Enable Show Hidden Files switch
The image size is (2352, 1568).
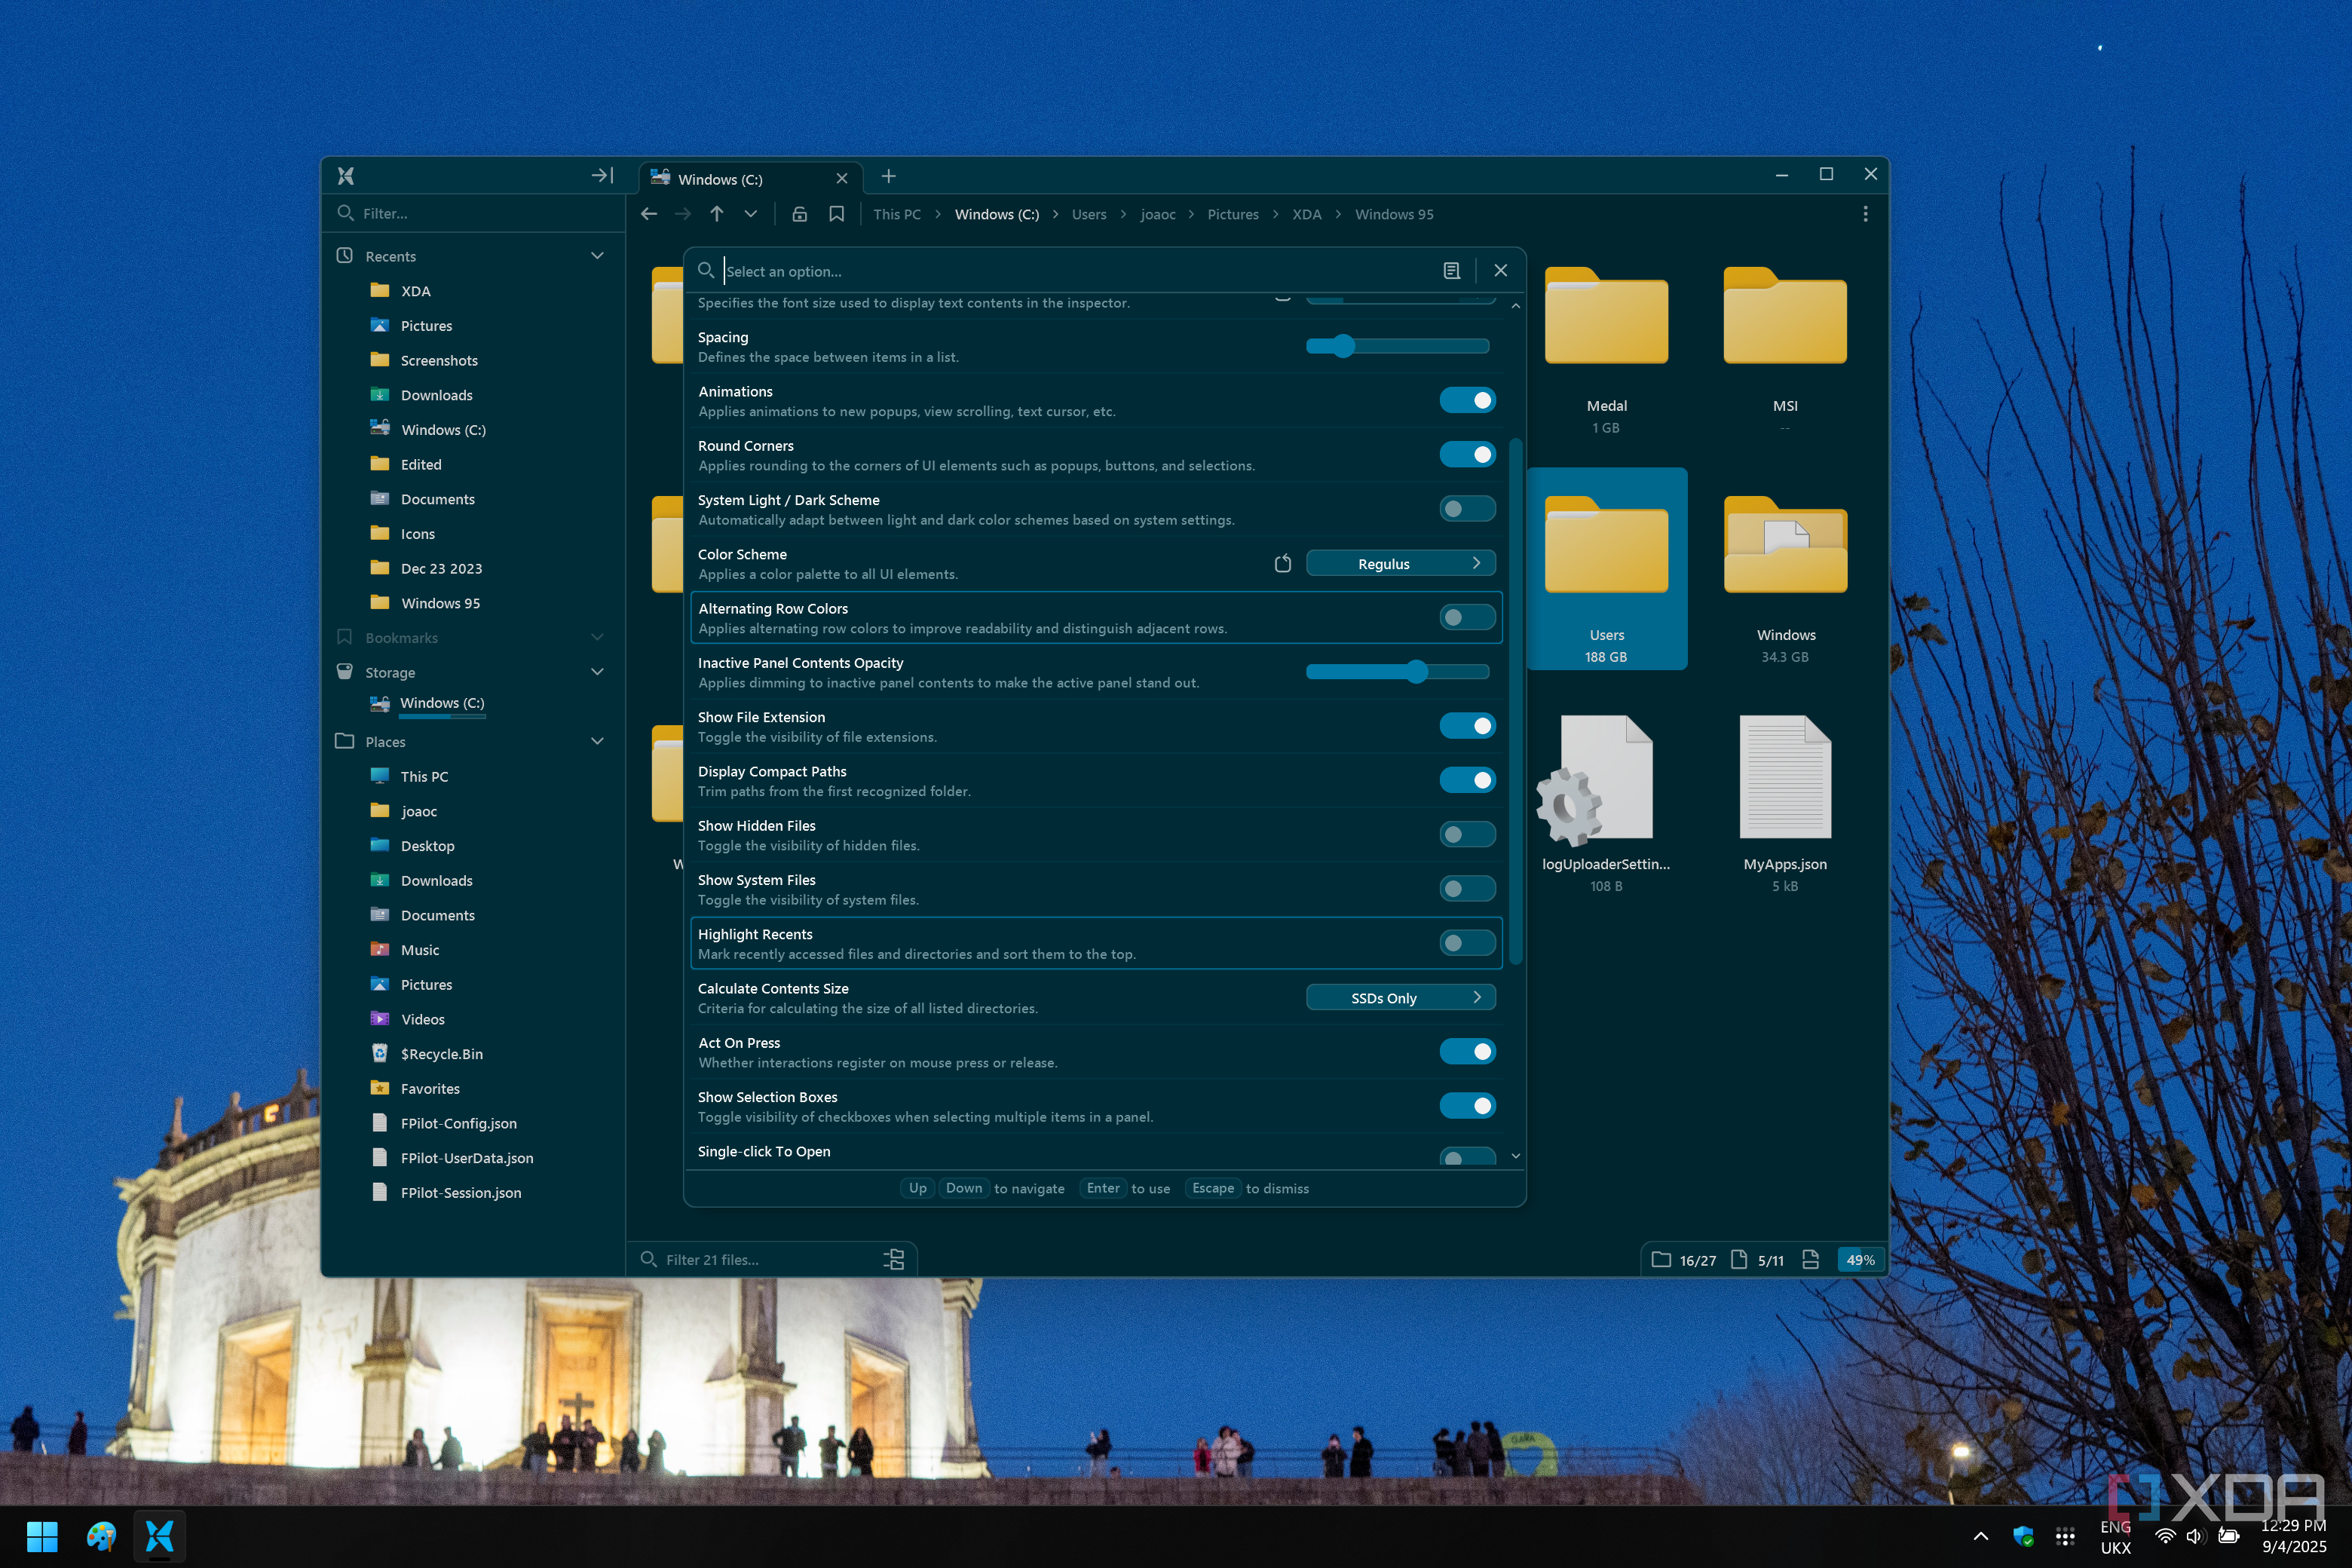[1467, 835]
